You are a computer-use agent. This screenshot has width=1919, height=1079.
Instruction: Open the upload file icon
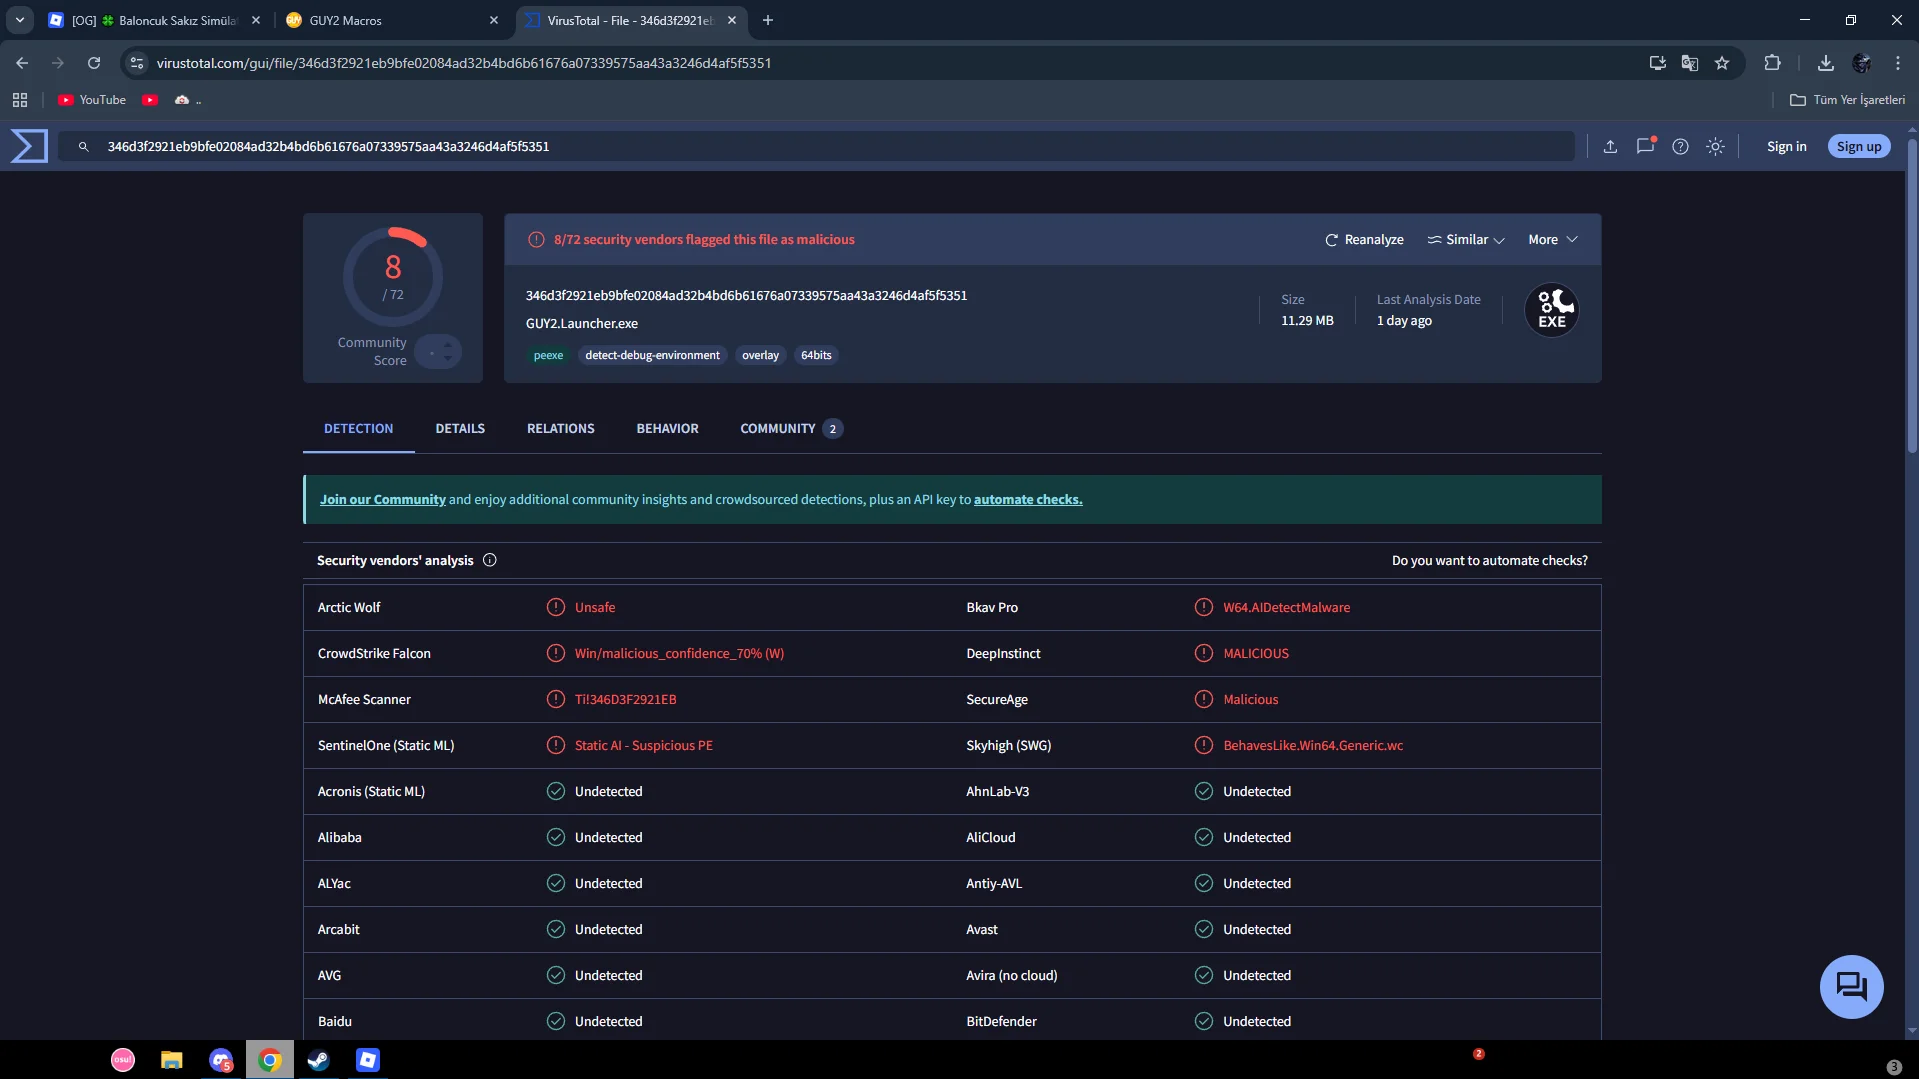1610,147
